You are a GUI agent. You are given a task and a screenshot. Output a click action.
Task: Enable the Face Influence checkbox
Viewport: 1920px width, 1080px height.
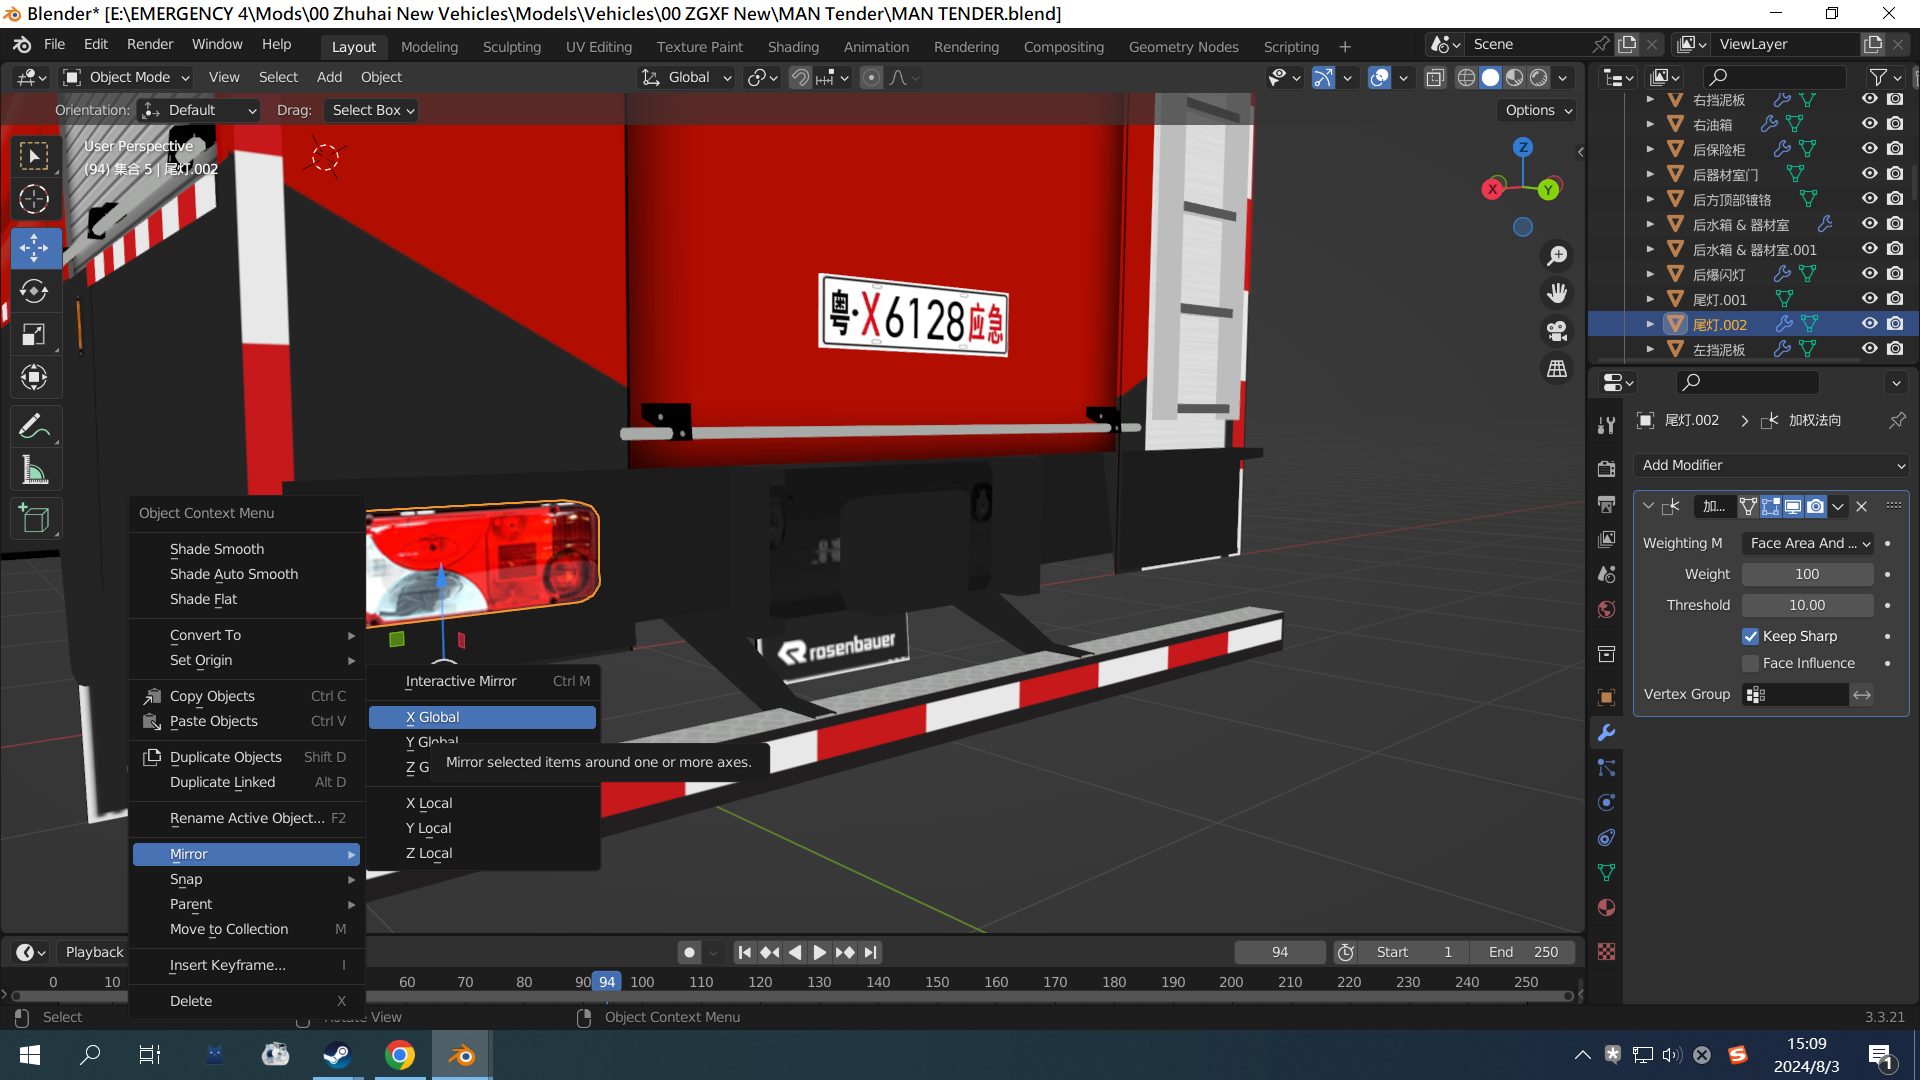[x=1750, y=663]
